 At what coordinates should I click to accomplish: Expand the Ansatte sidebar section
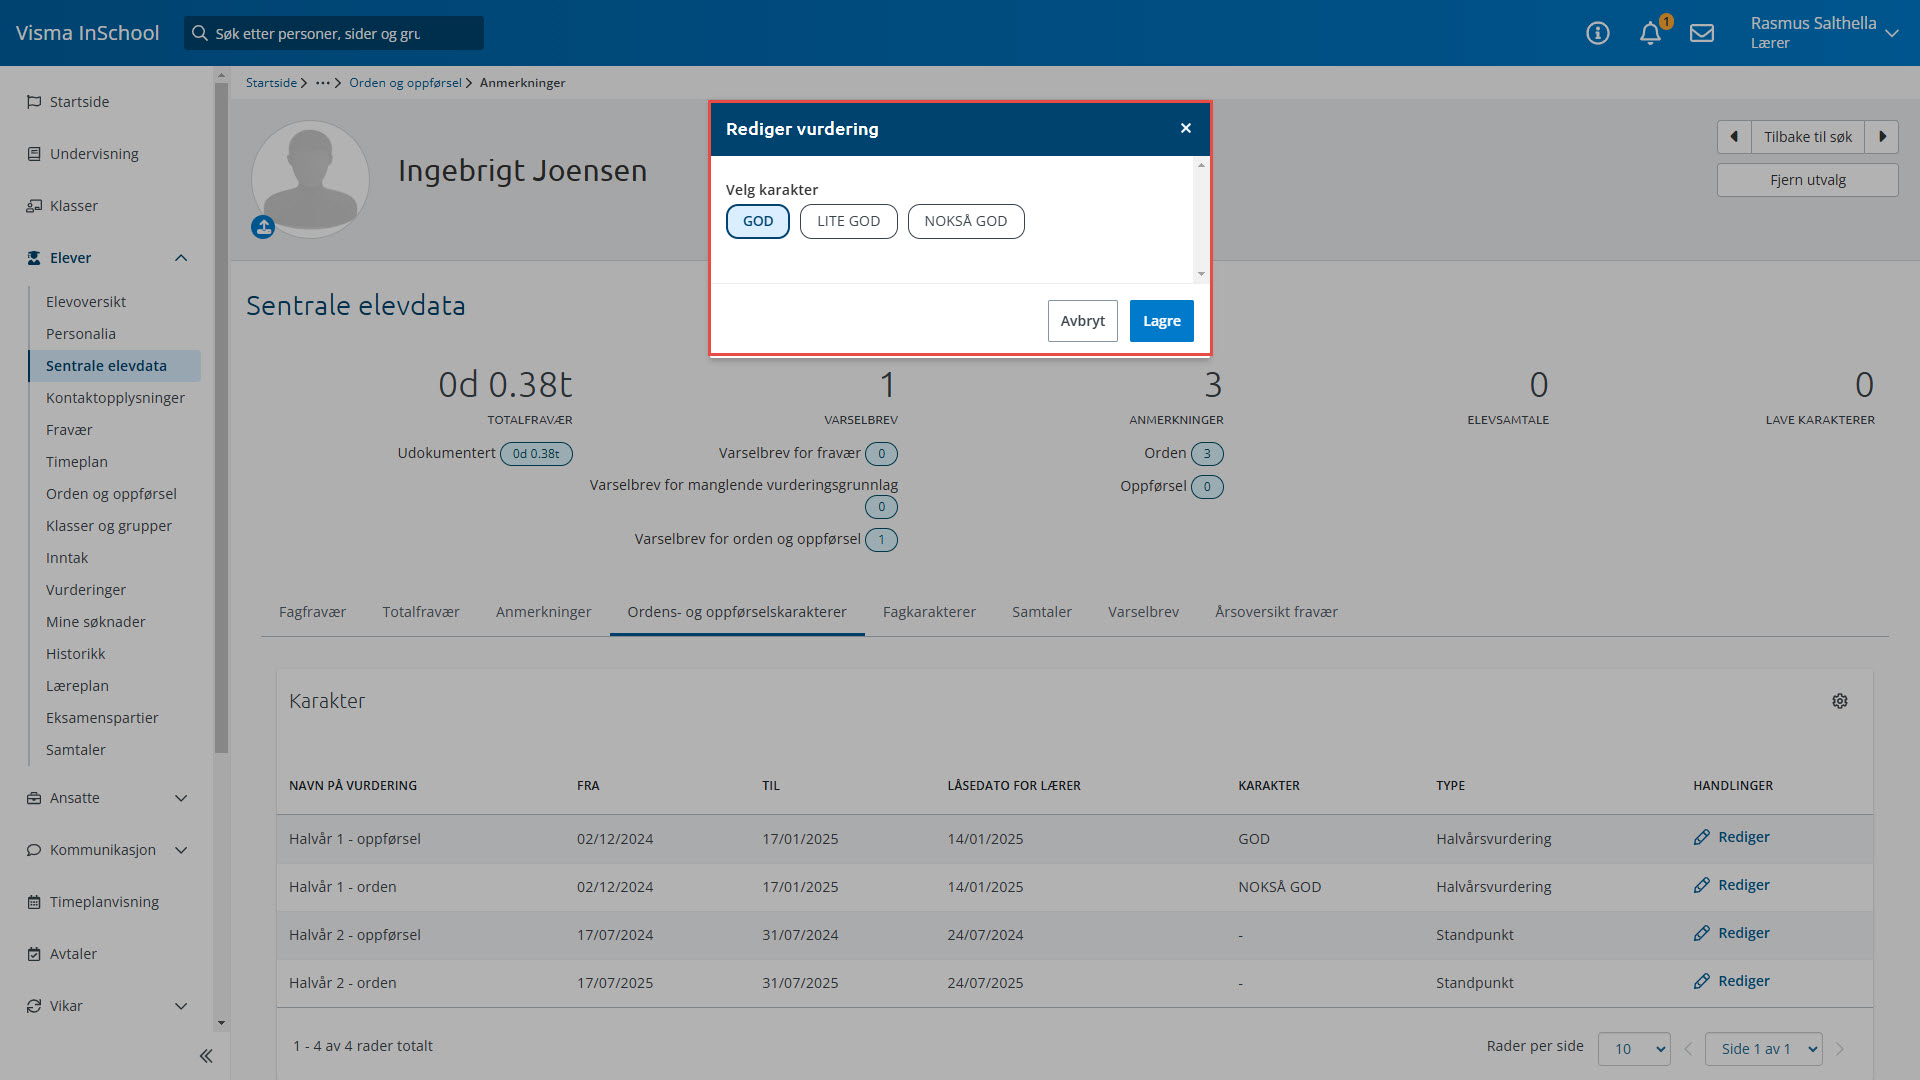181,798
